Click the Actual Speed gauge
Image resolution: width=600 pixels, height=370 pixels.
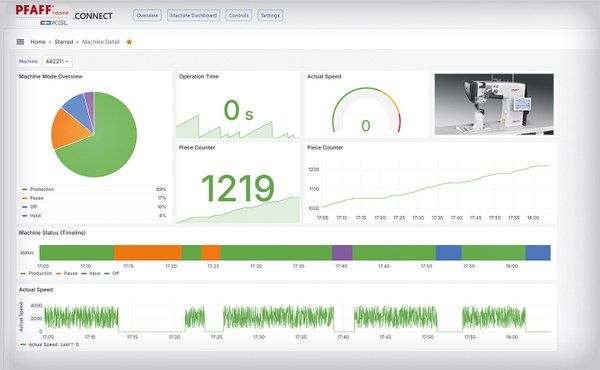tap(366, 111)
